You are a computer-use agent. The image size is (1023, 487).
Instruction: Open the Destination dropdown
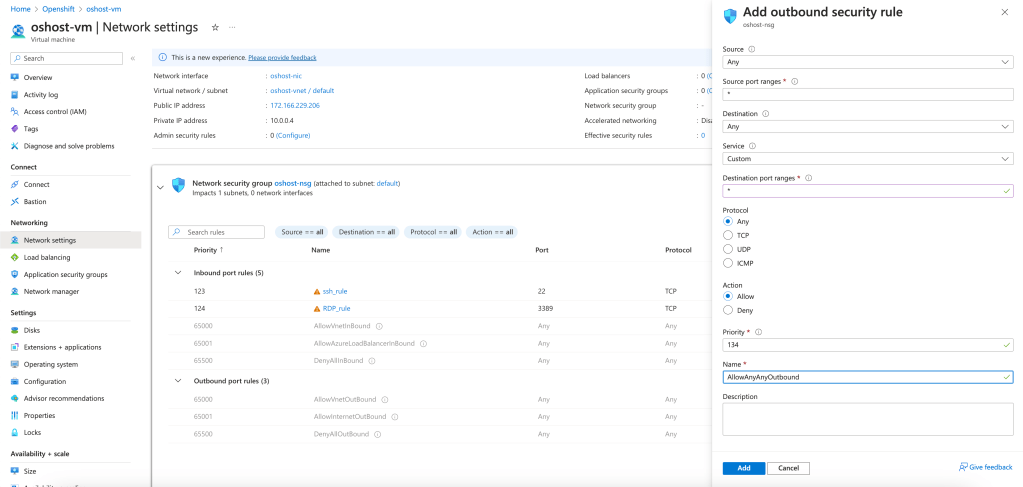click(868, 127)
